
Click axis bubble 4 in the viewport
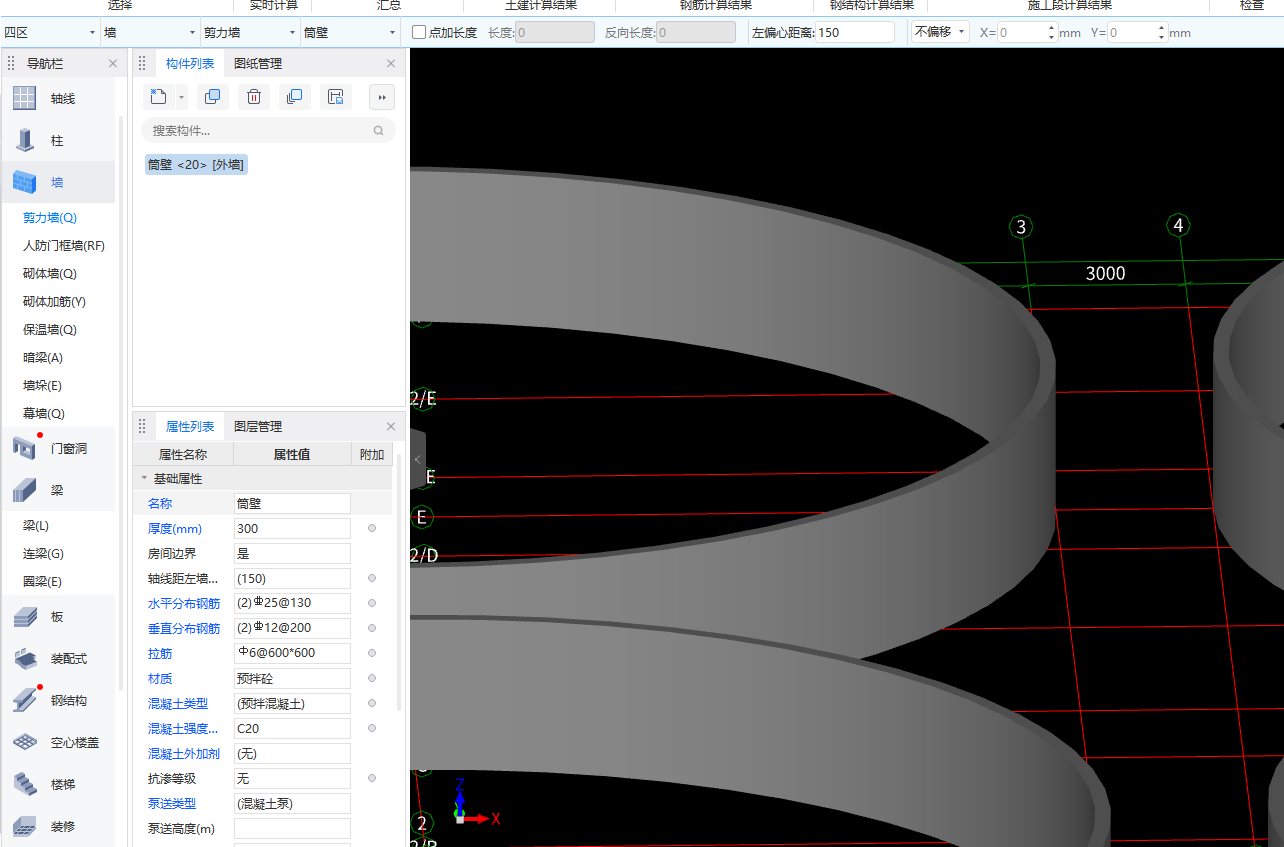pyautogui.click(x=1178, y=225)
